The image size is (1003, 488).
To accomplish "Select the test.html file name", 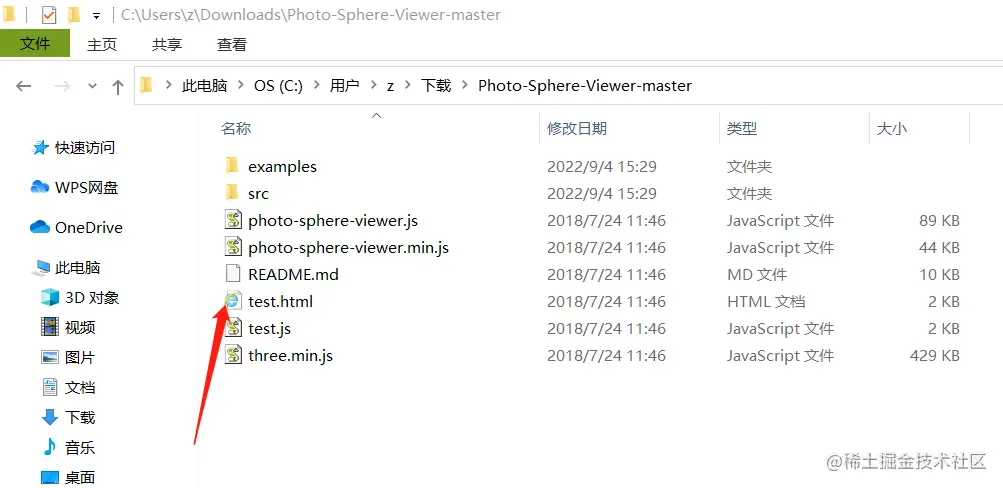I will point(281,301).
